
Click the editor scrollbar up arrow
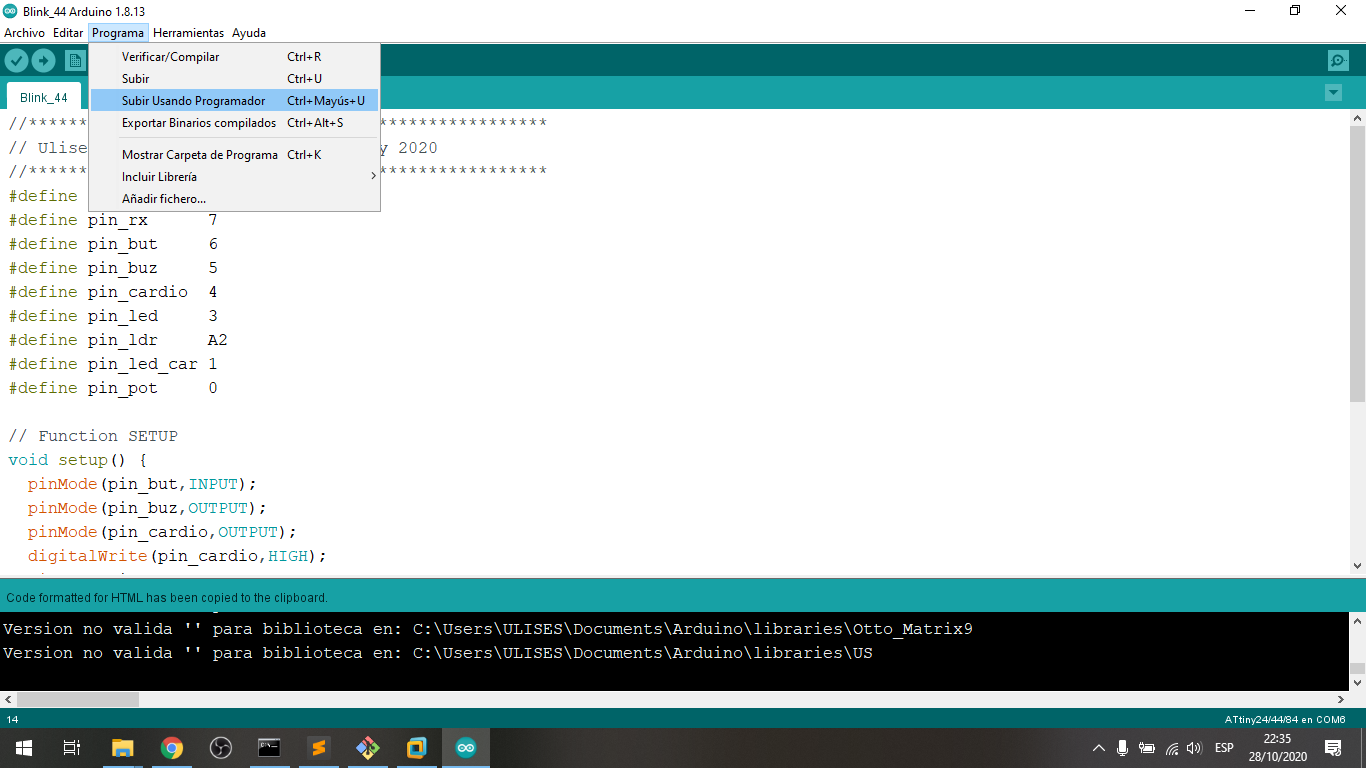coord(1357,119)
